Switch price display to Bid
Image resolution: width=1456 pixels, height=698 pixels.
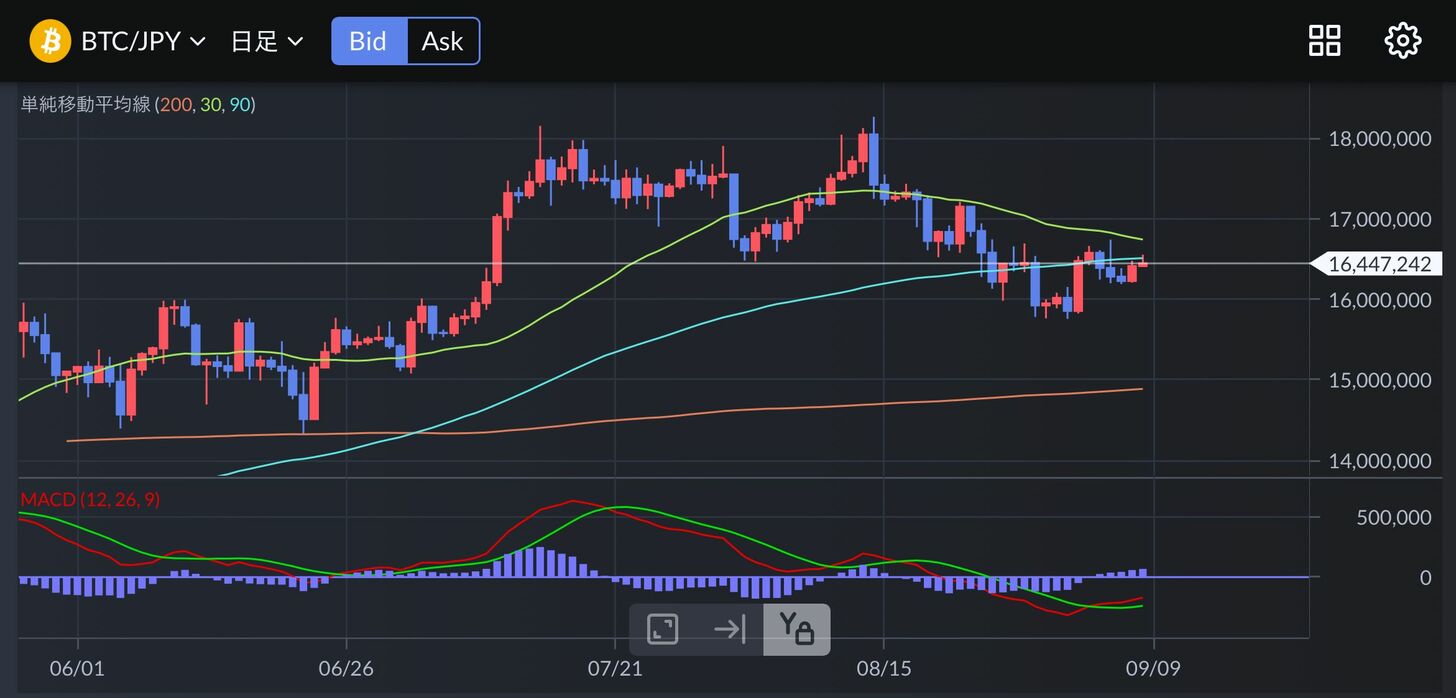(369, 41)
